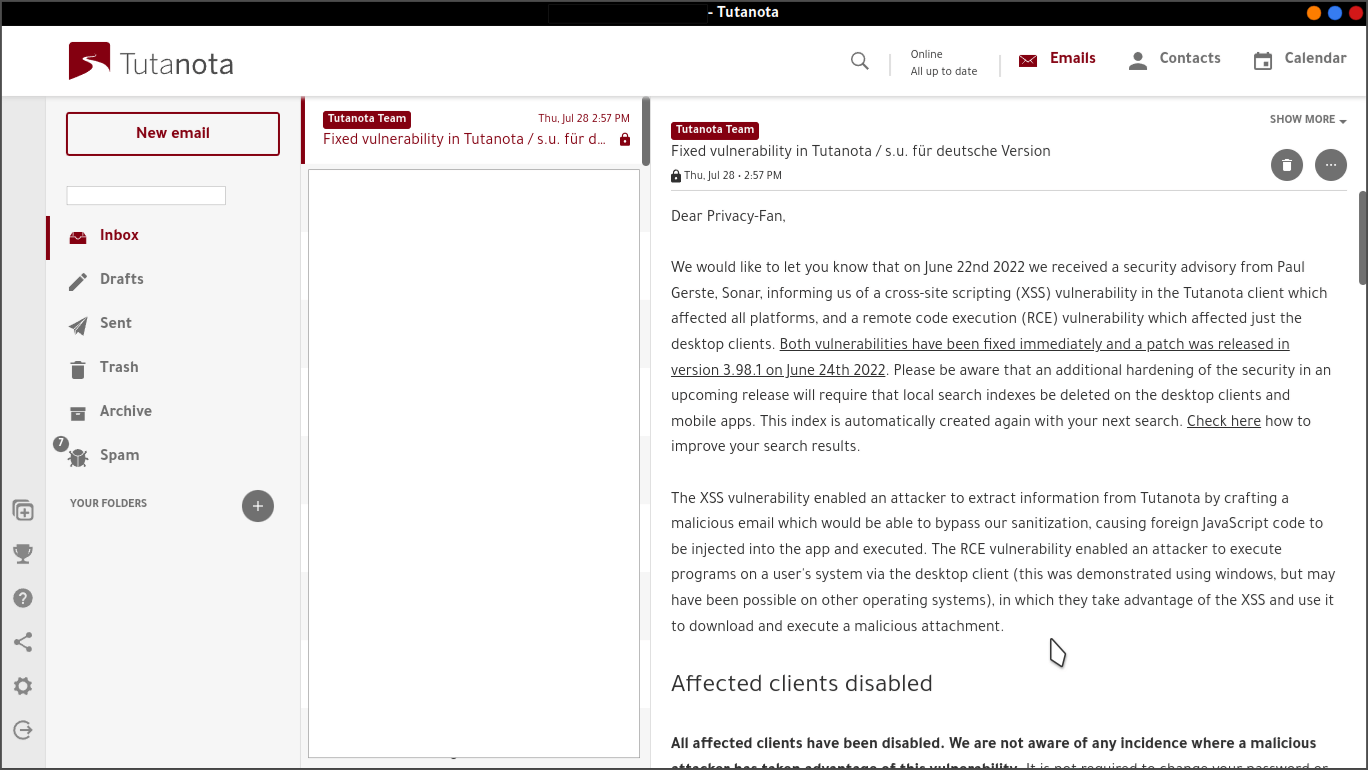Open the Spam folder
Image resolution: width=1368 pixels, height=770 pixels.
(x=119, y=455)
